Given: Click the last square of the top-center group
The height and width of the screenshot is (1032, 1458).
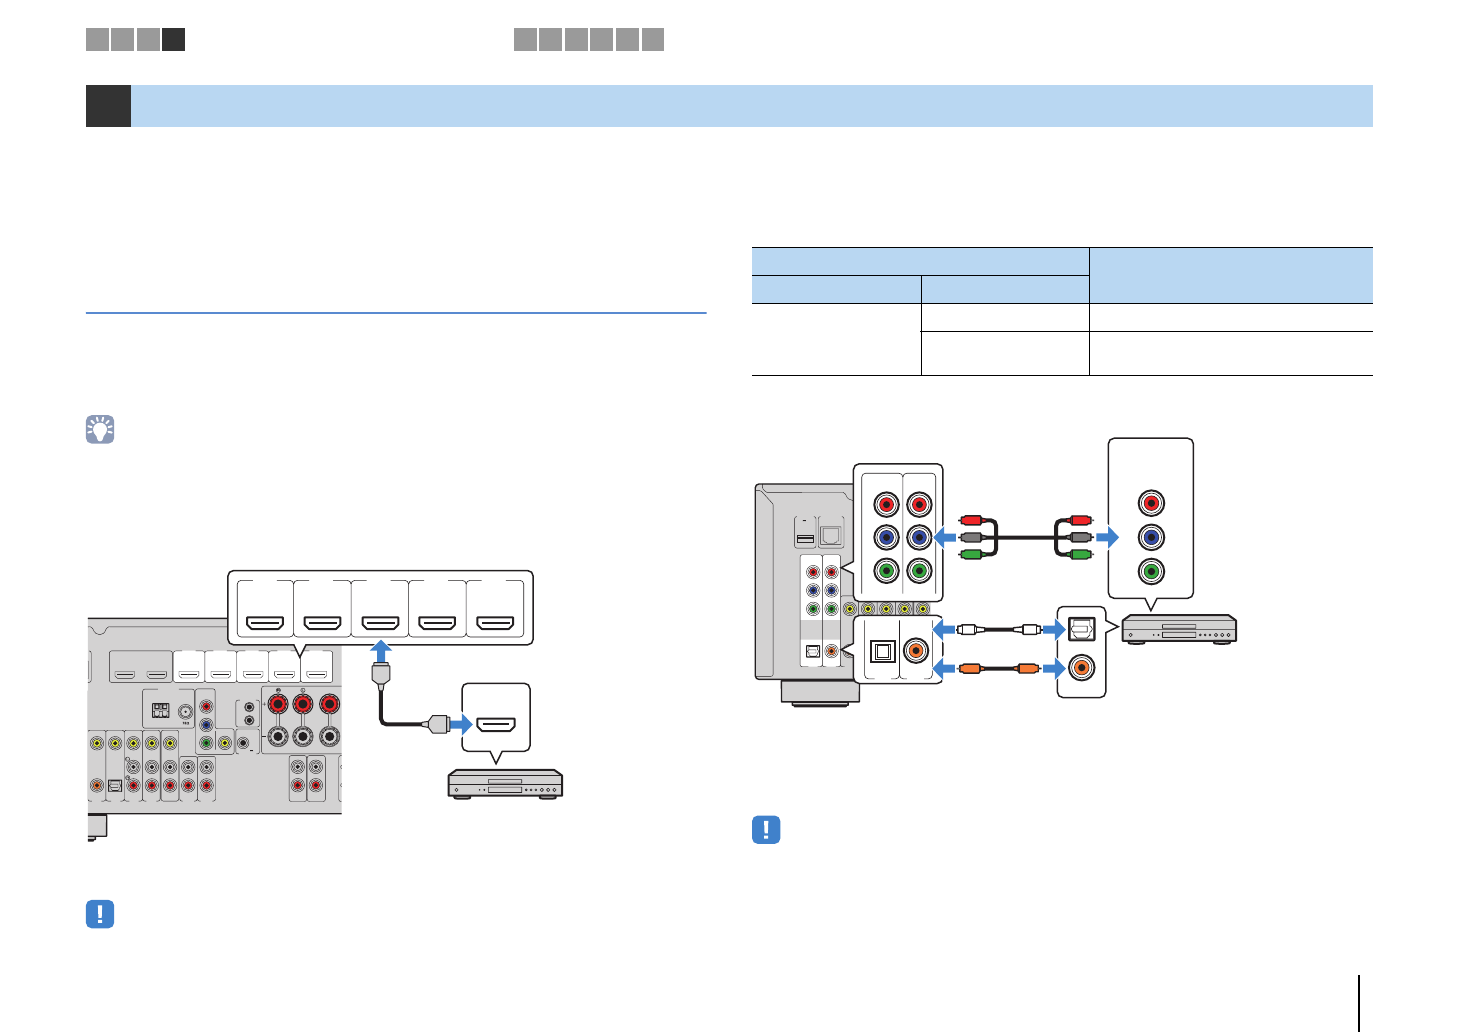Looking at the screenshot, I should click(653, 40).
